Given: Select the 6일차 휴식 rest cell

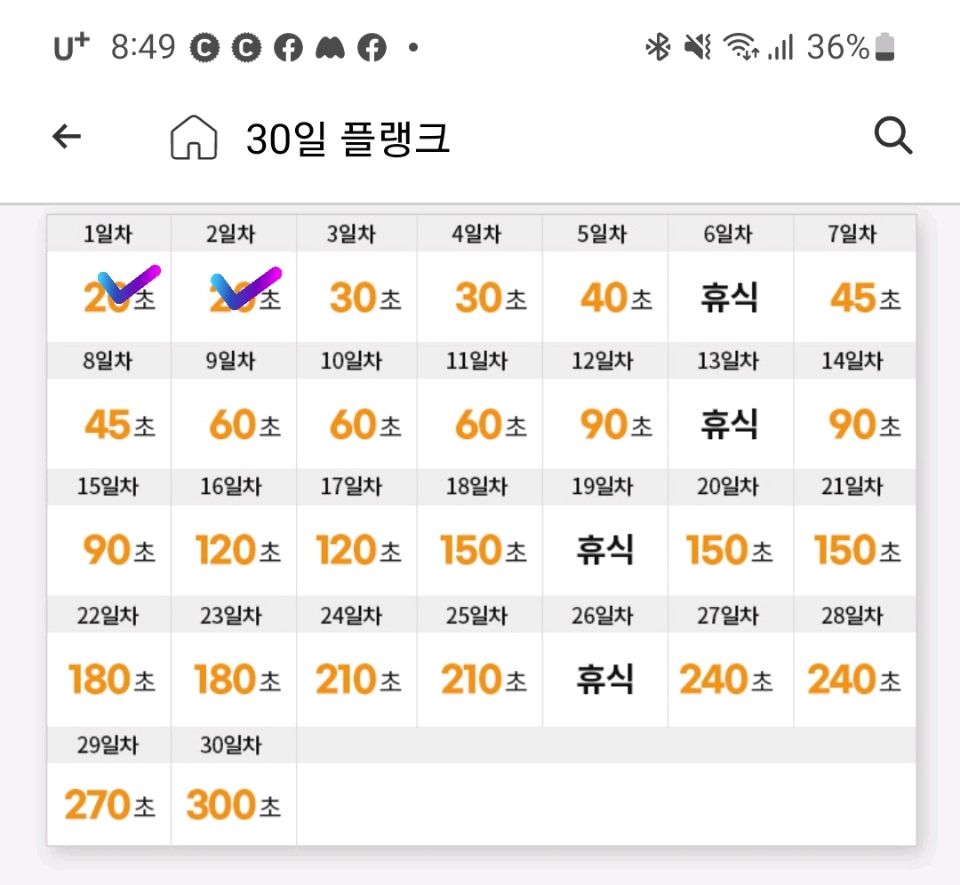Looking at the screenshot, I should pos(730,297).
